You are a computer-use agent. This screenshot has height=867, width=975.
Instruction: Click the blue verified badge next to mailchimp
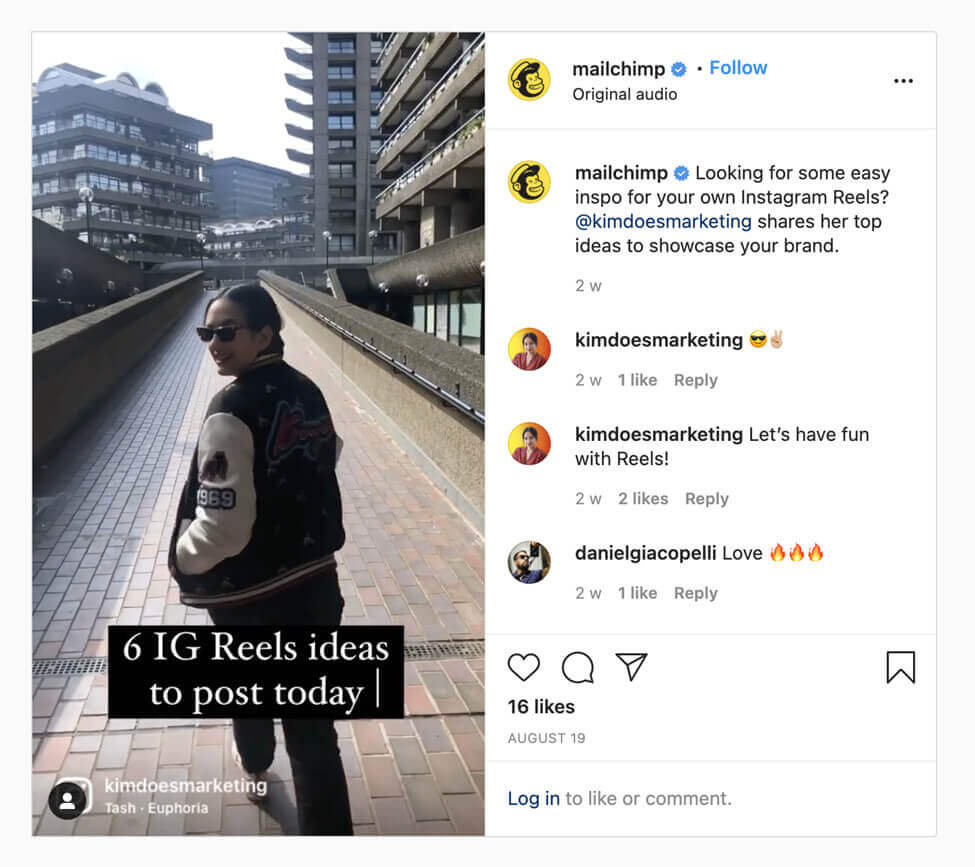tap(678, 69)
